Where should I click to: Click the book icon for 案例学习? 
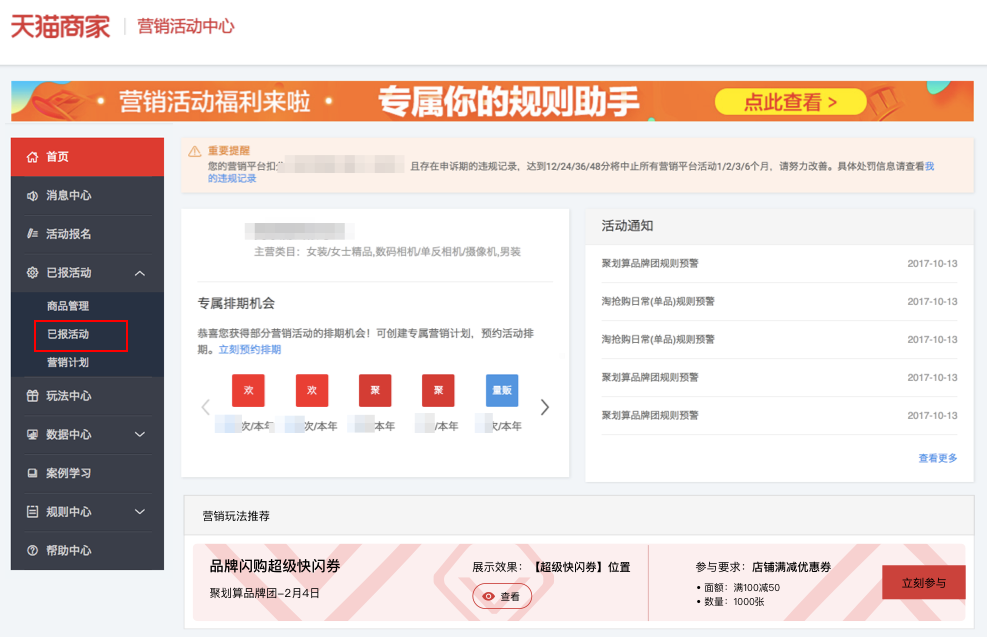tap(32, 473)
